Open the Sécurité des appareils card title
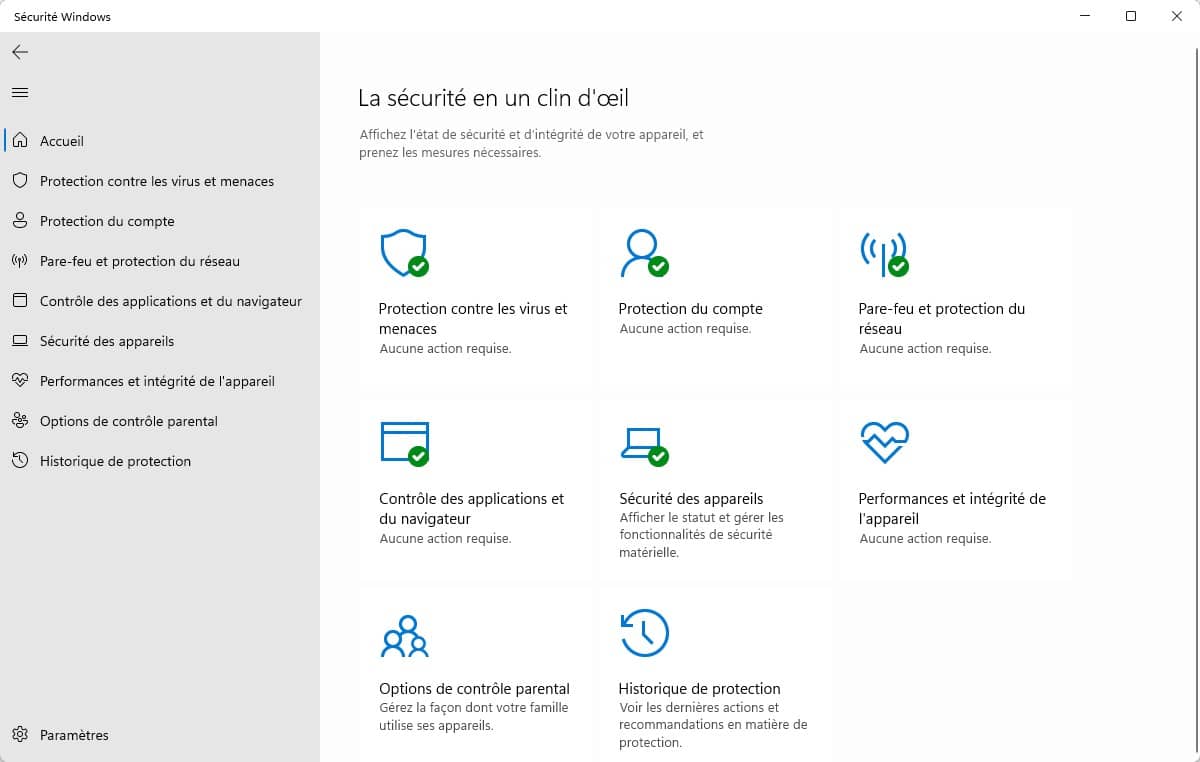1200x762 pixels. coord(691,499)
